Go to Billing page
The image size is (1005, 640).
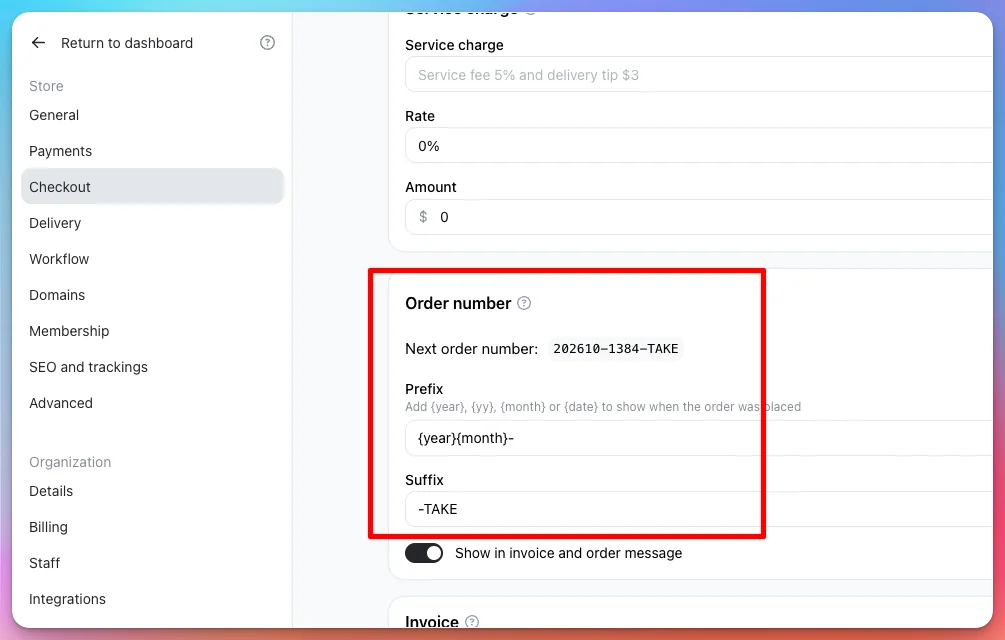point(48,527)
